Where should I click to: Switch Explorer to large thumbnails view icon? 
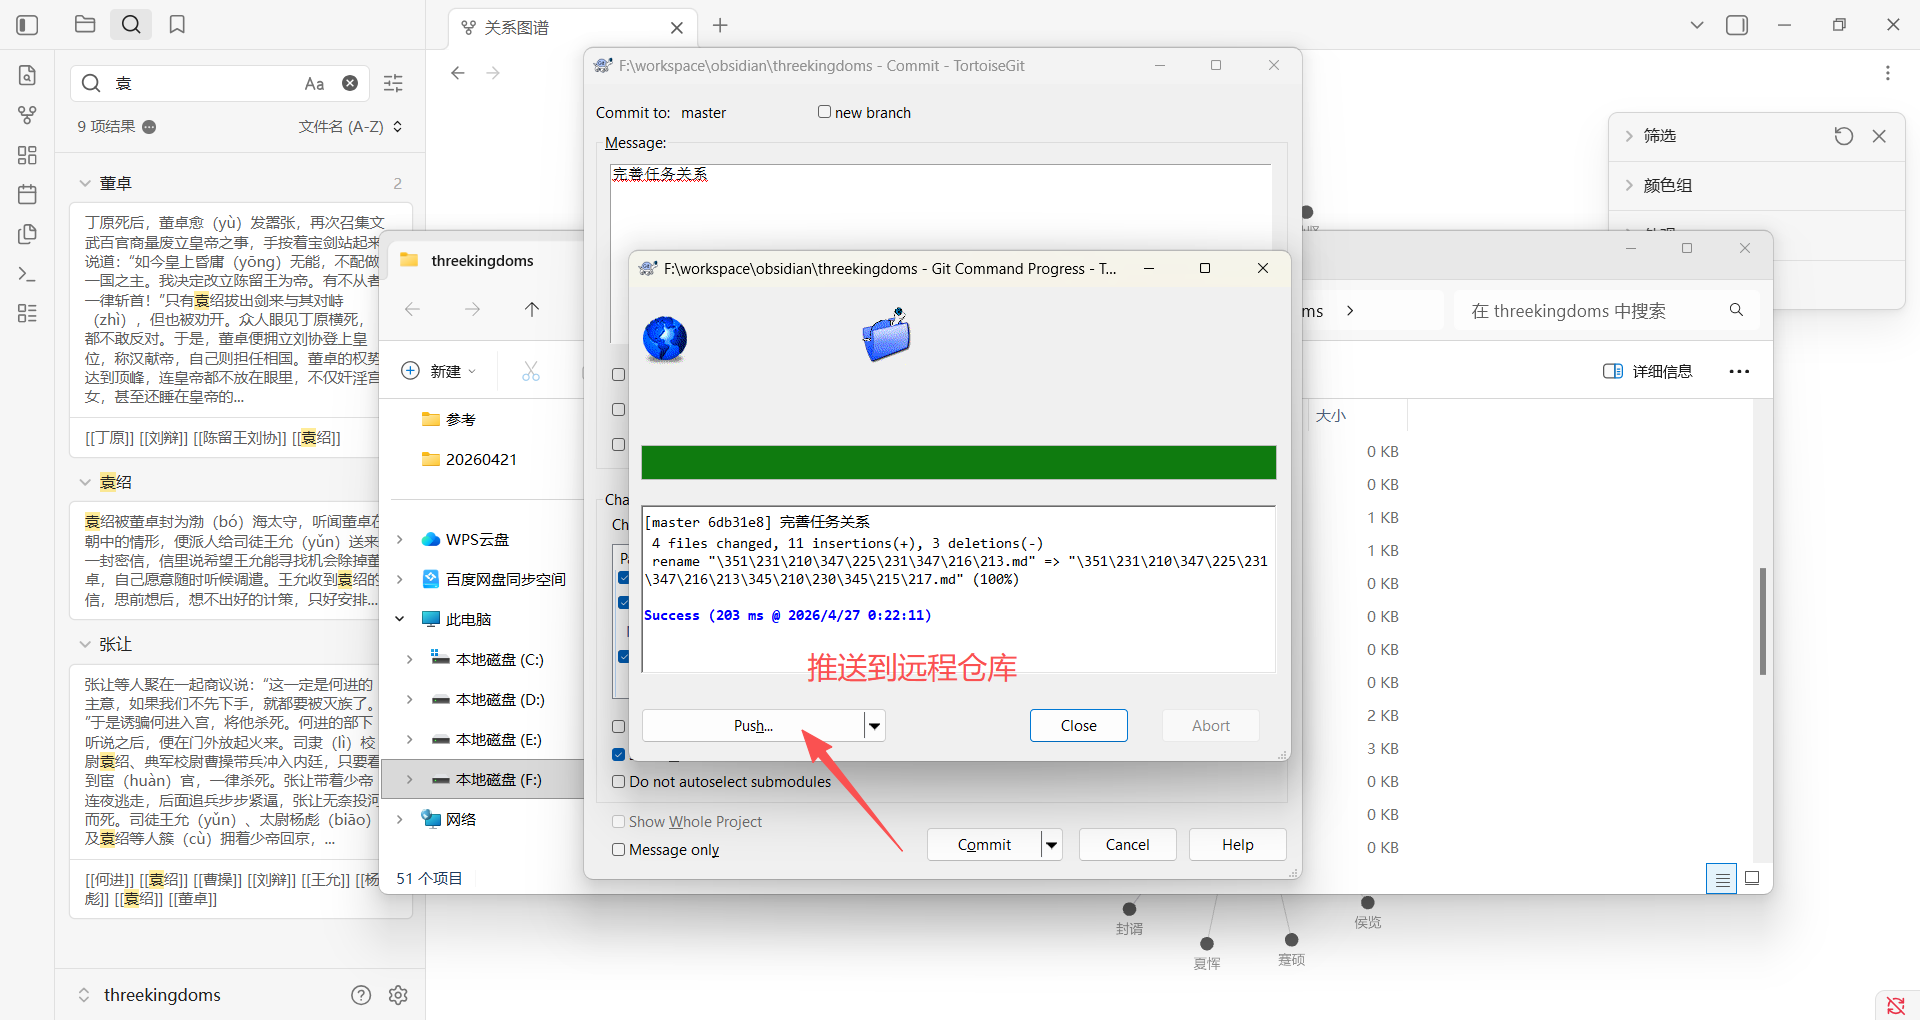1752,878
